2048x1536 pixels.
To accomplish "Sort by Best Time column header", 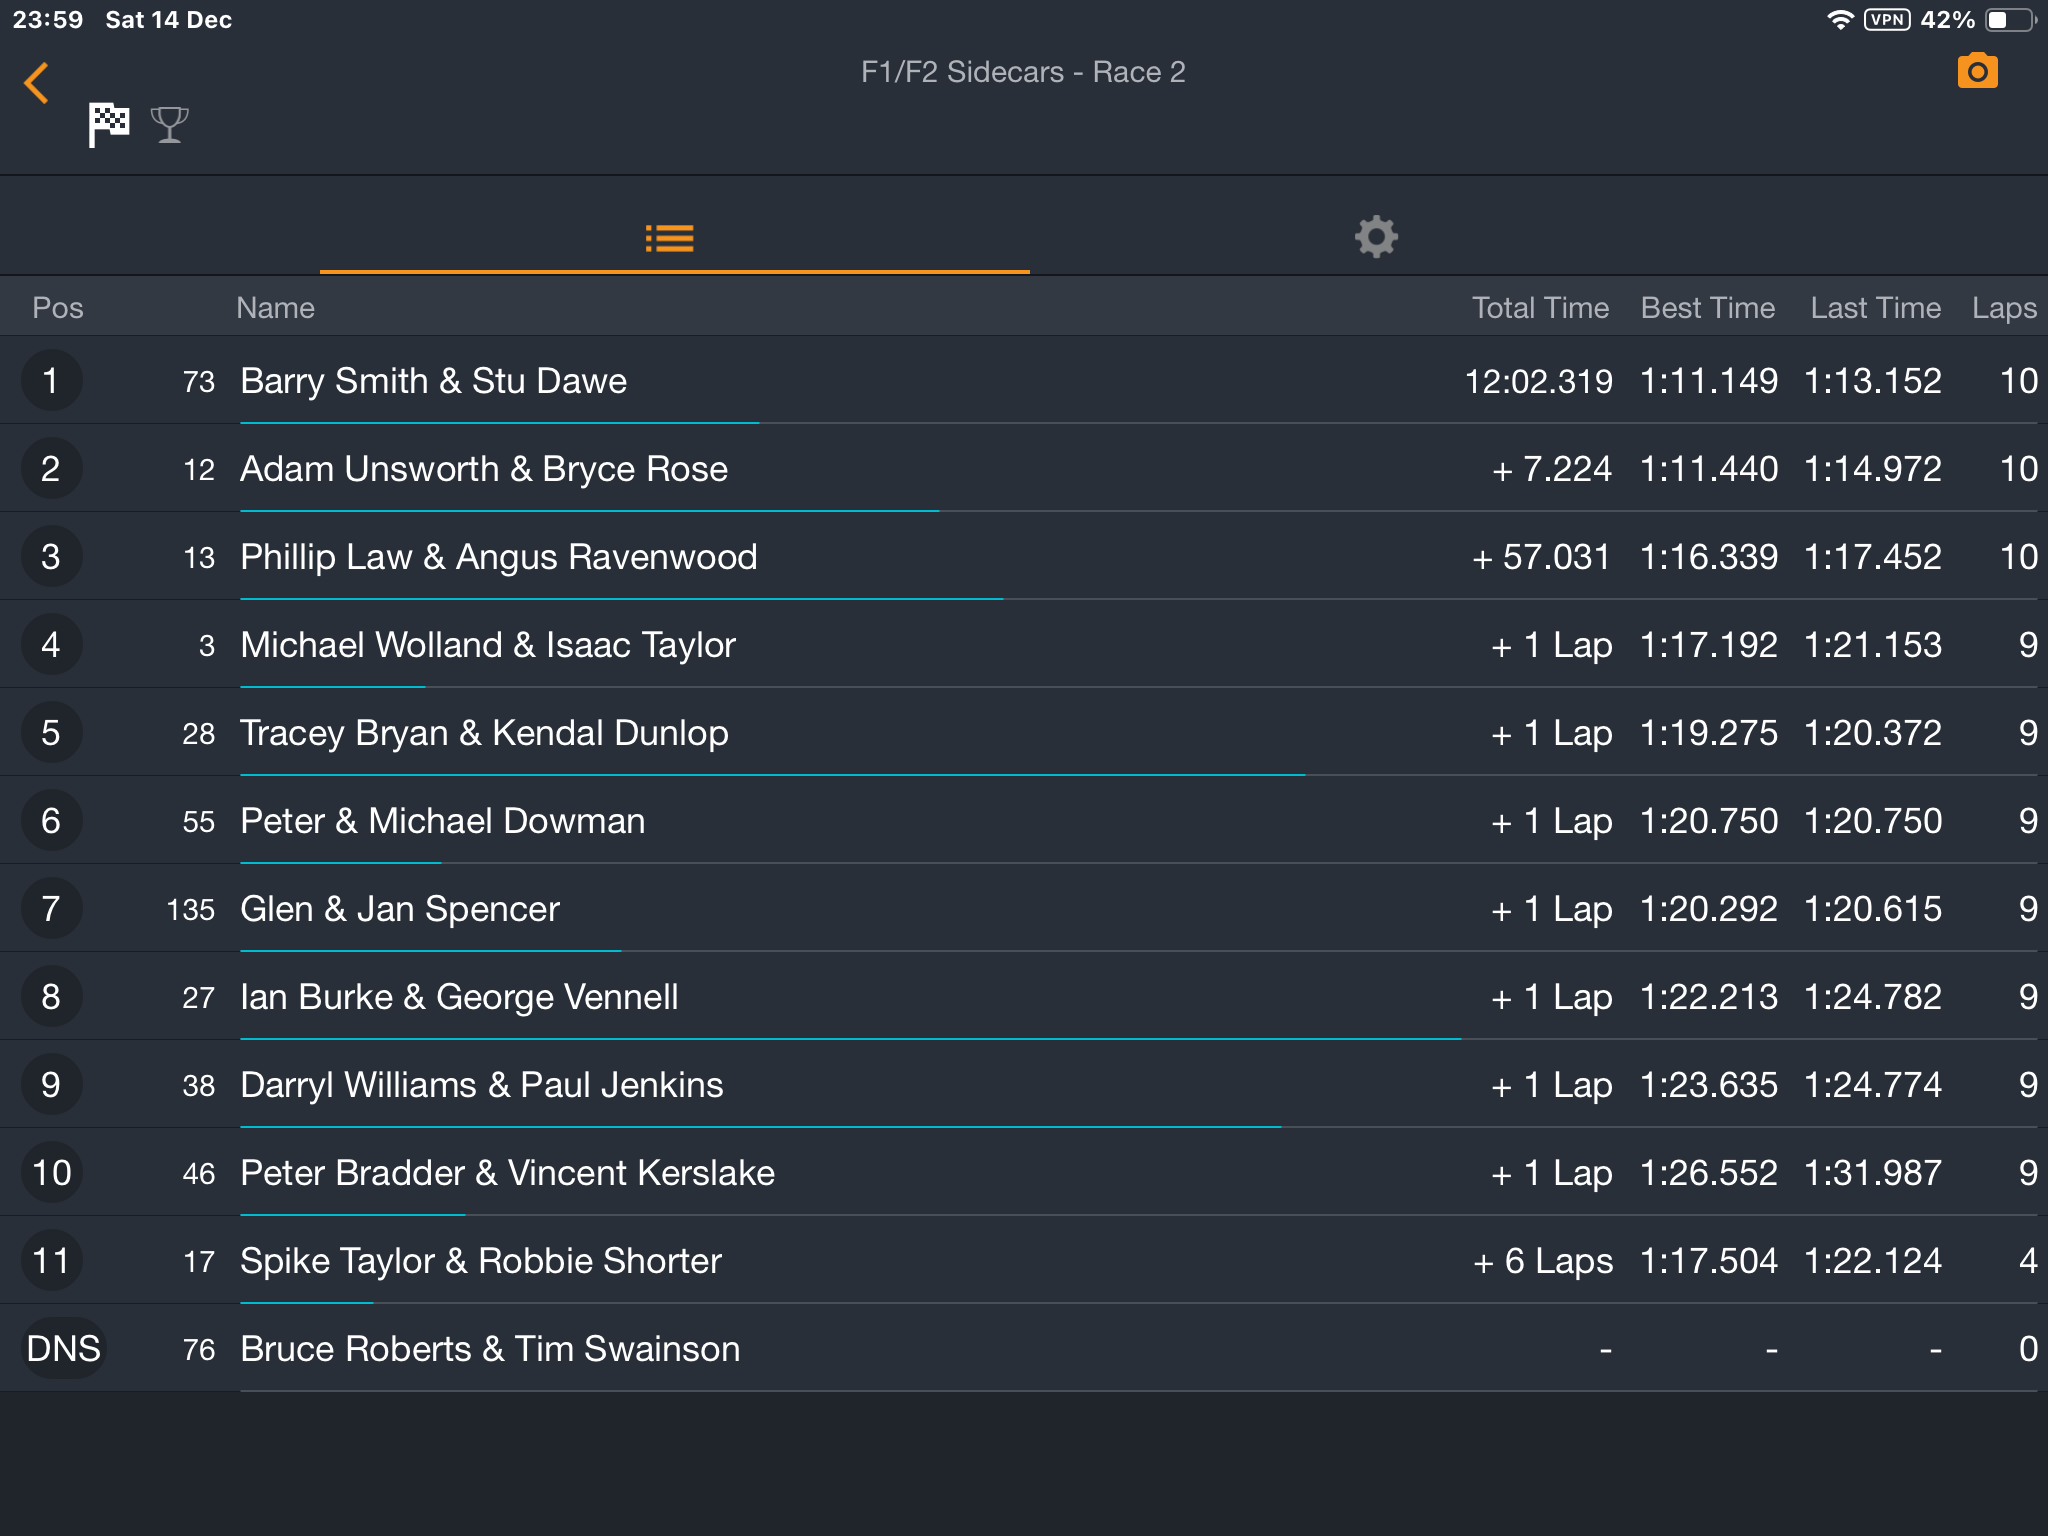I will tap(1708, 308).
